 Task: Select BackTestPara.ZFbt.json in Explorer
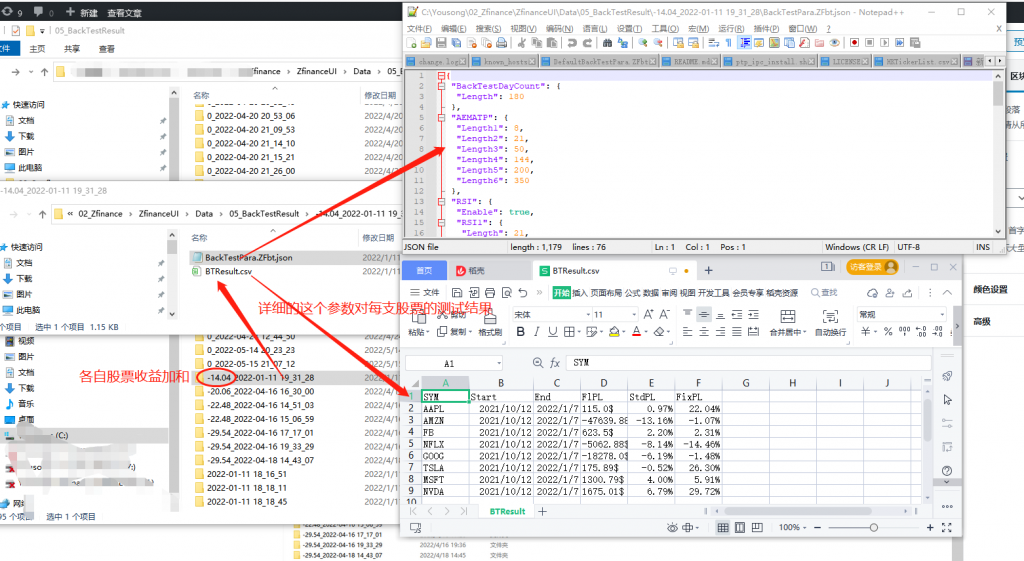point(249,257)
